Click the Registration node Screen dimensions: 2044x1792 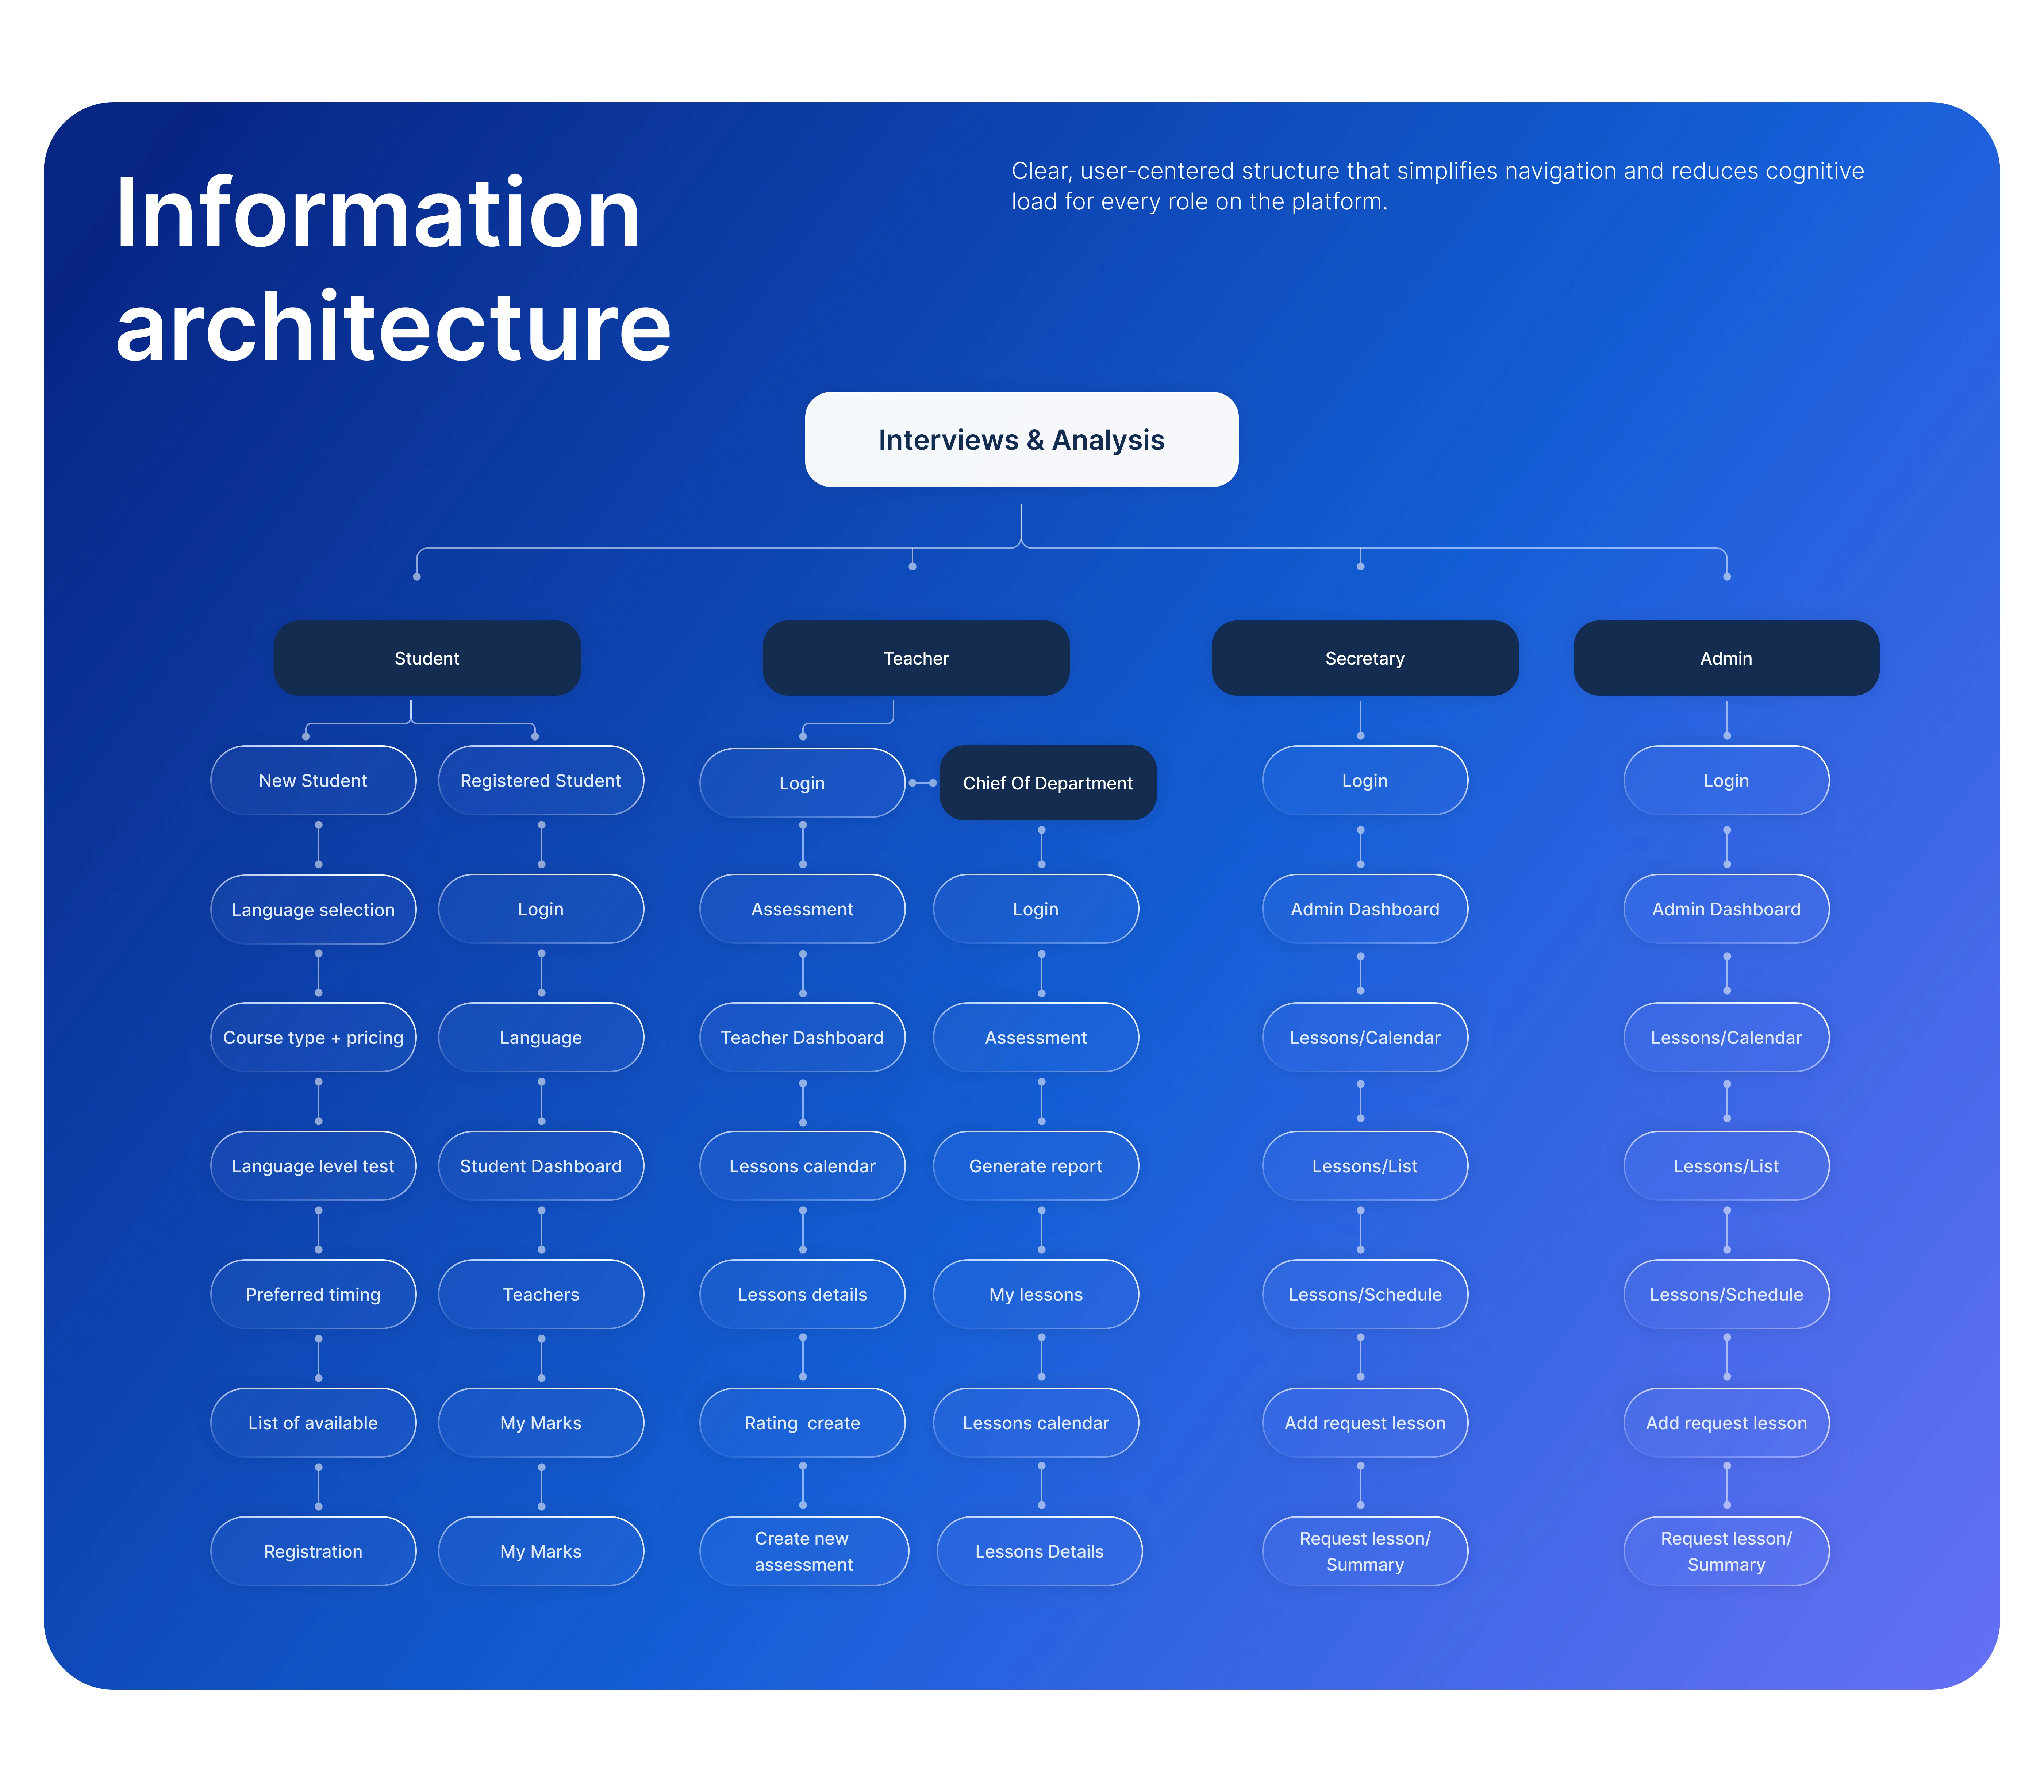point(313,1551)
